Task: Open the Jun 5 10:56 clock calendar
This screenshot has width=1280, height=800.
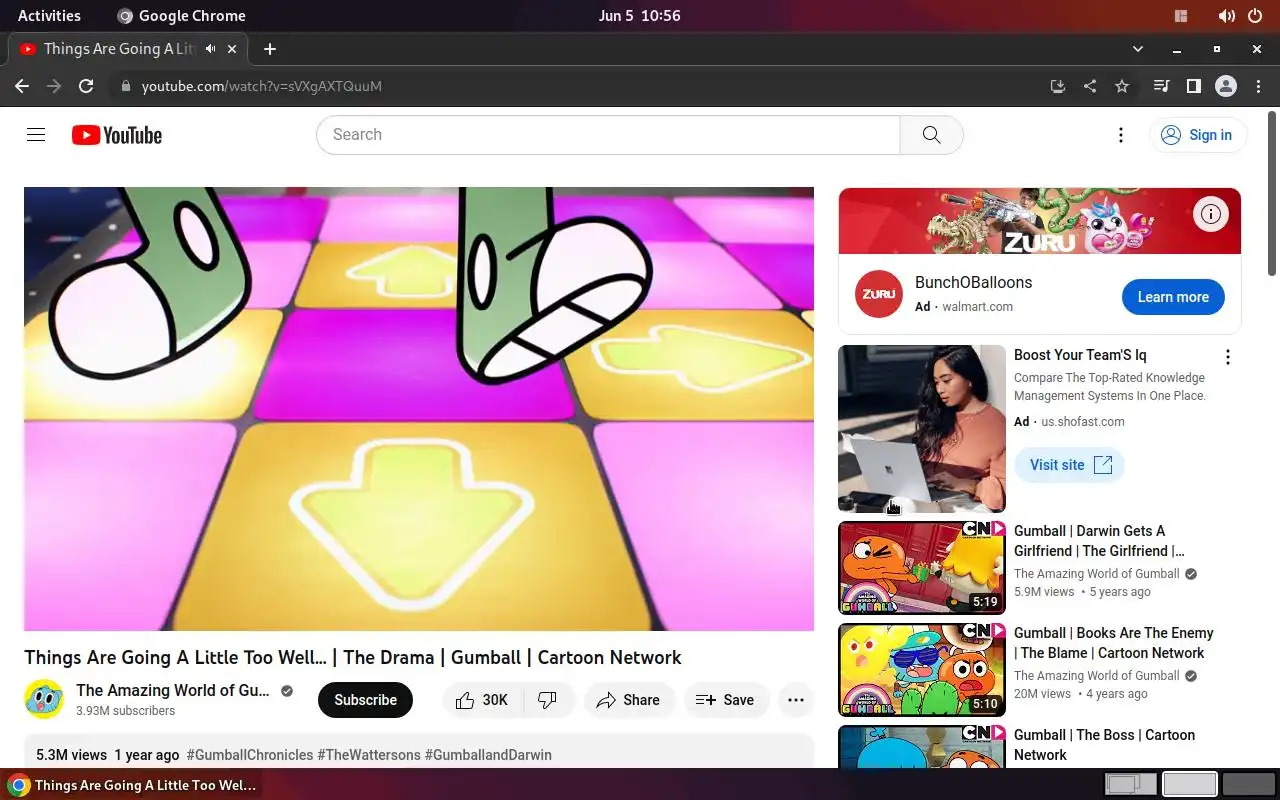Action: [x=640, y=16]
